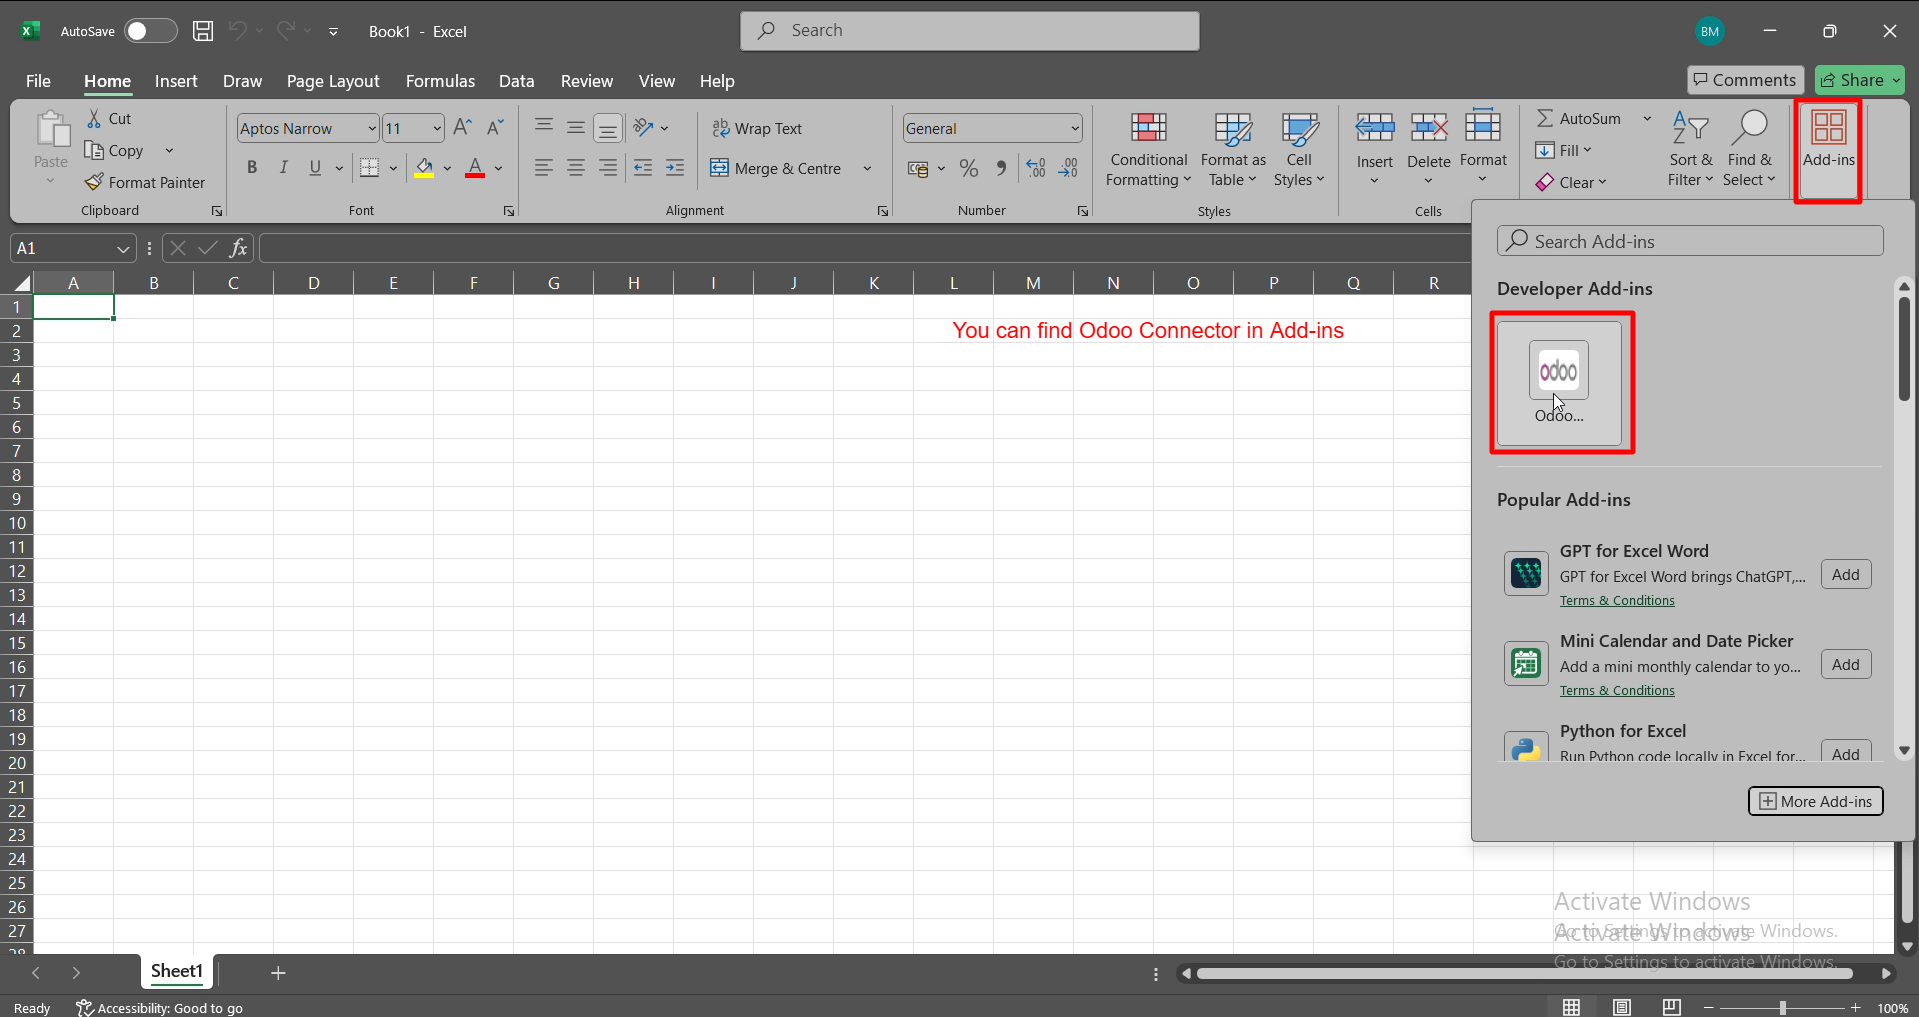Click the More Add-ins button

click(1815, 801)
